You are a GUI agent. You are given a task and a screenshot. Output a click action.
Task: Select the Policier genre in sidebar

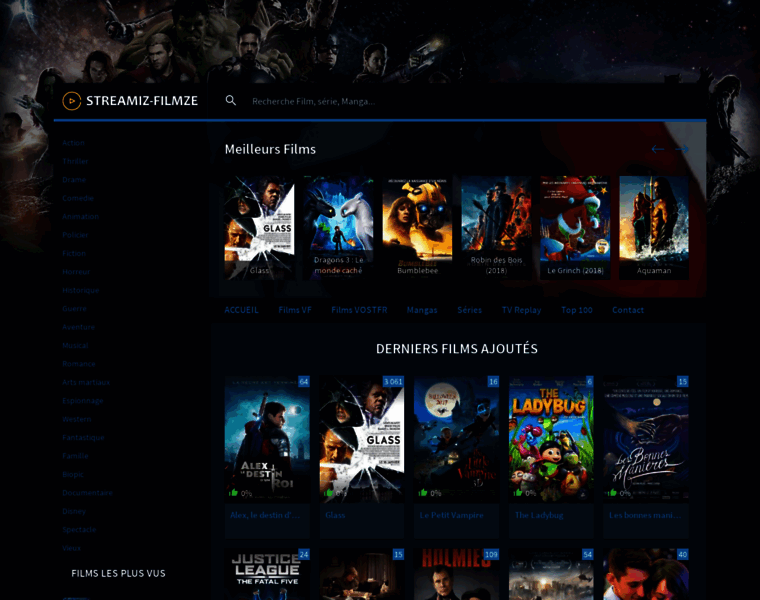click(x=75, y=235)
